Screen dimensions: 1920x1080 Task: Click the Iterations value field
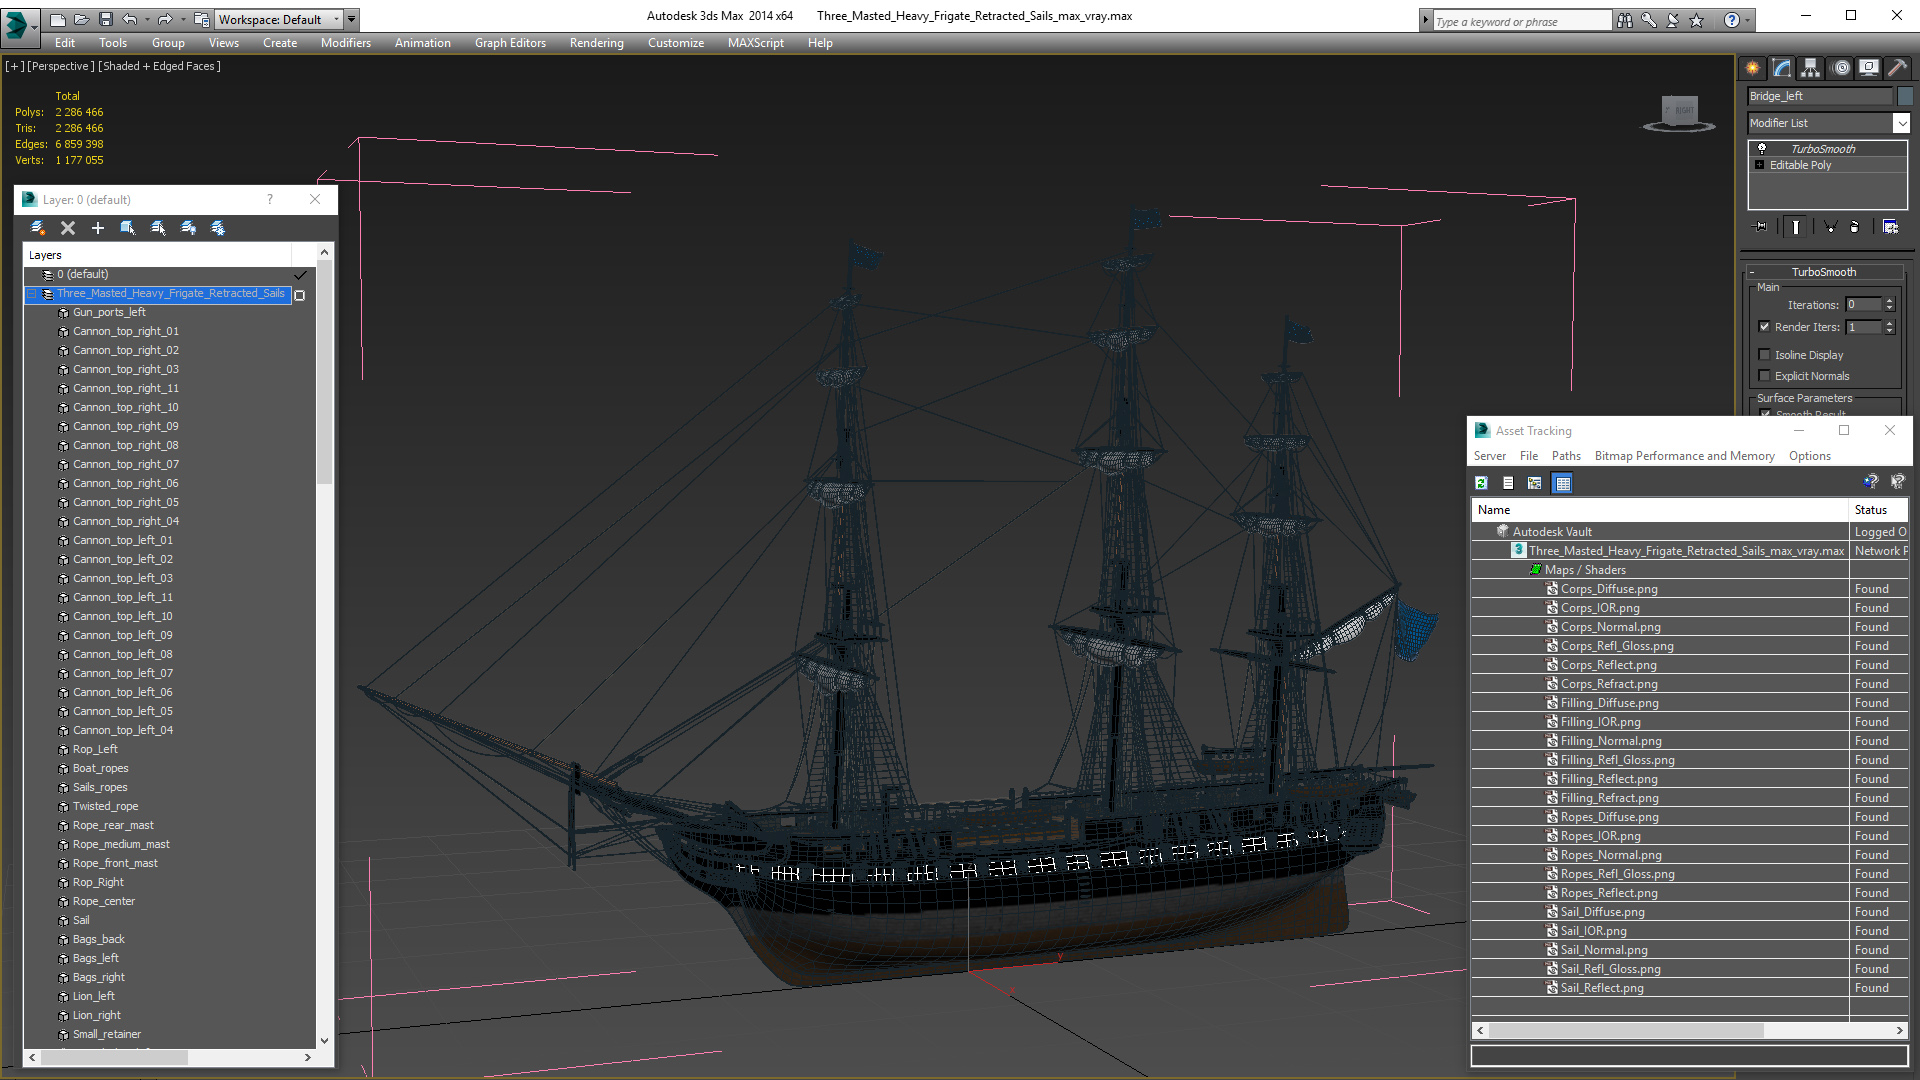pyautogui.click(x=1863, y=305)
